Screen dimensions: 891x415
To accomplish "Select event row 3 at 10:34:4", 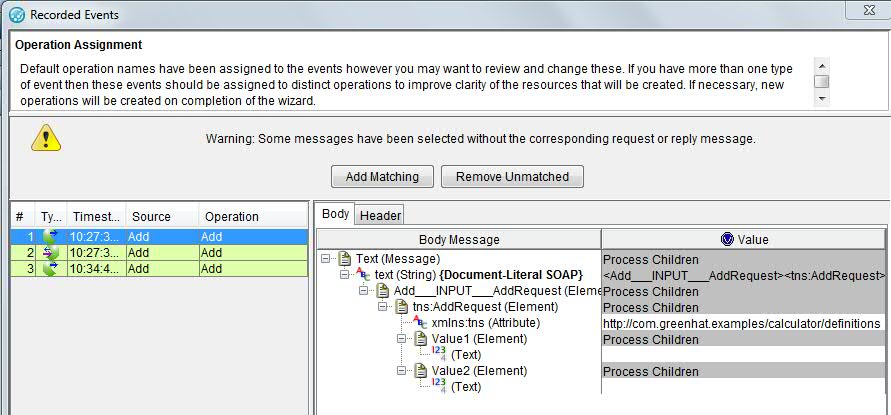I will click(159, 268).
